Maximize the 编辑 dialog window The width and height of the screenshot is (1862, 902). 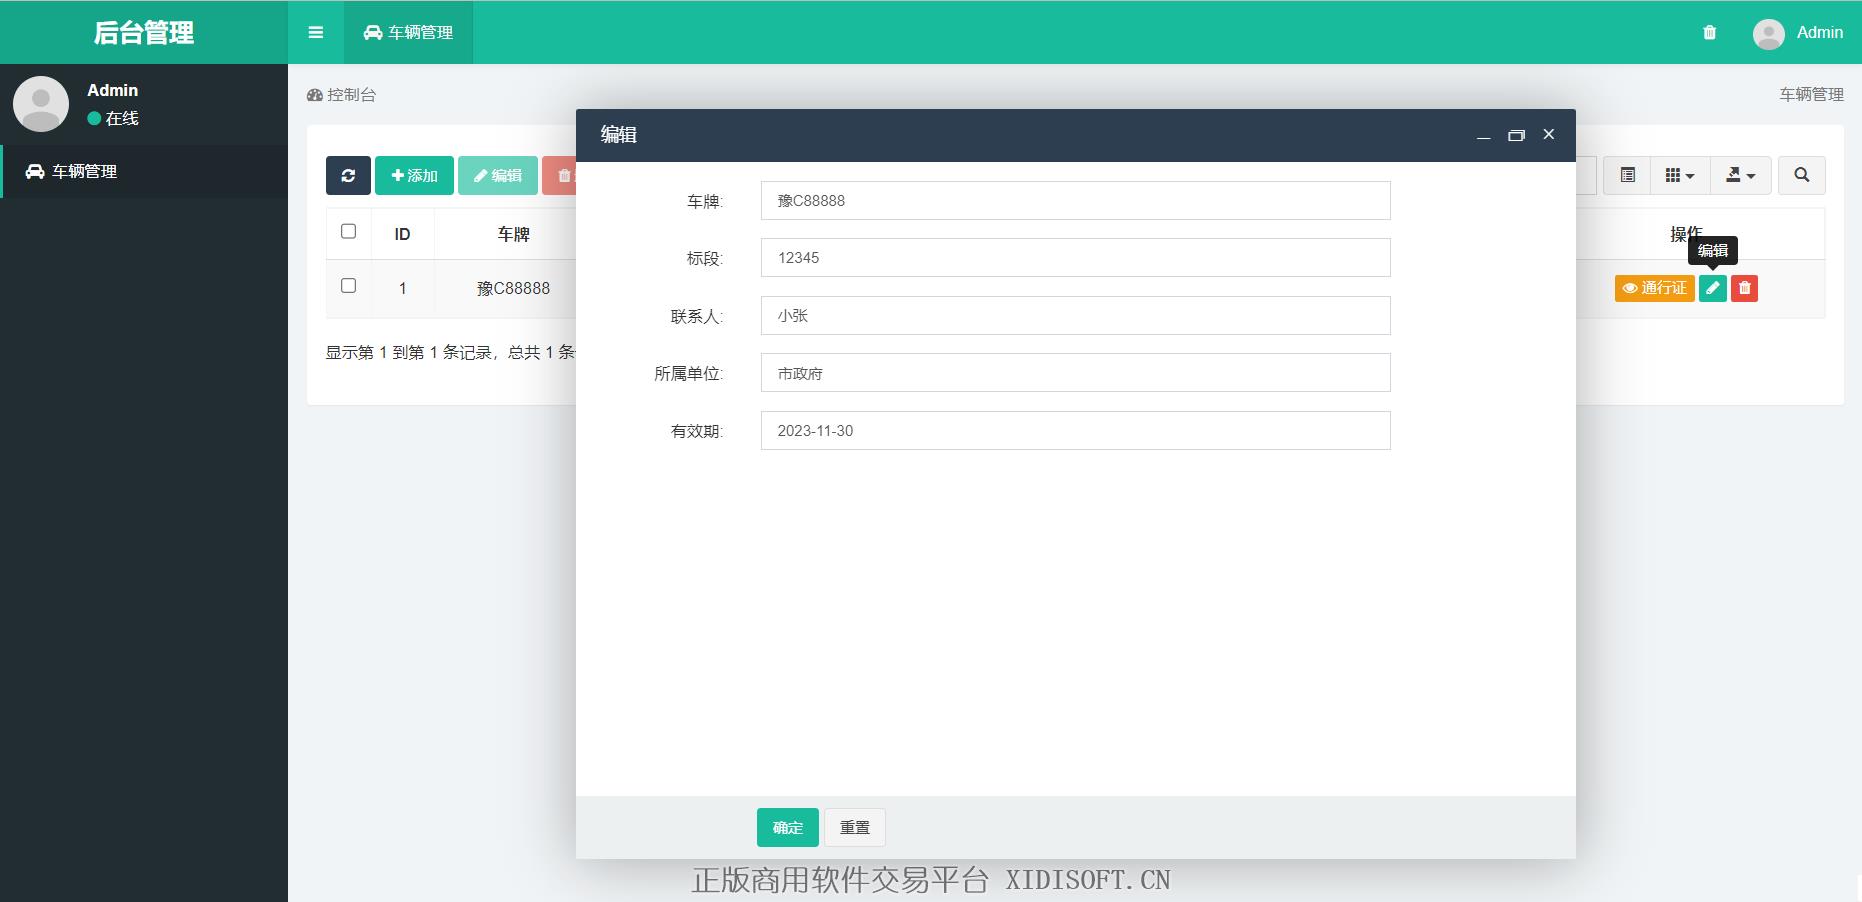pos(1516,135)
